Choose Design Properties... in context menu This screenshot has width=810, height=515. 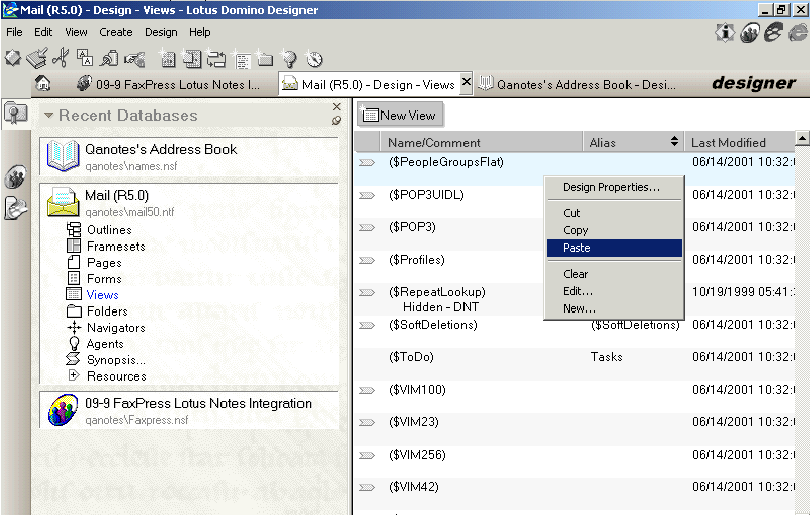click(614, 187)
